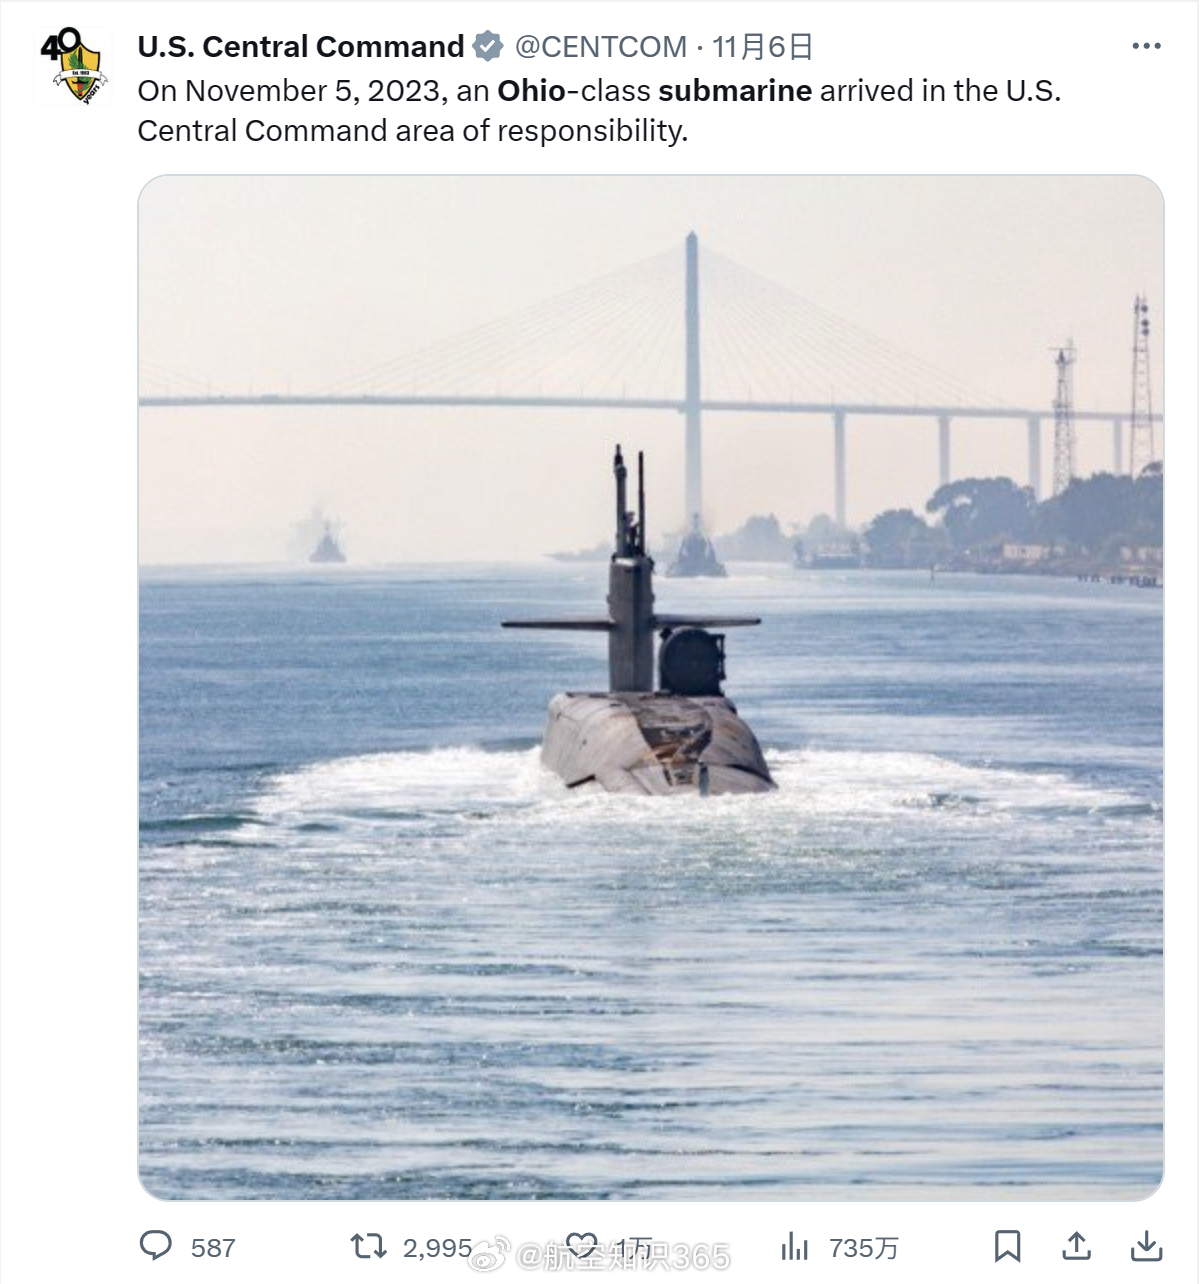Click the CENTCOM profile avatar
The image size is (1200, 1284).
tap(71, 66)
